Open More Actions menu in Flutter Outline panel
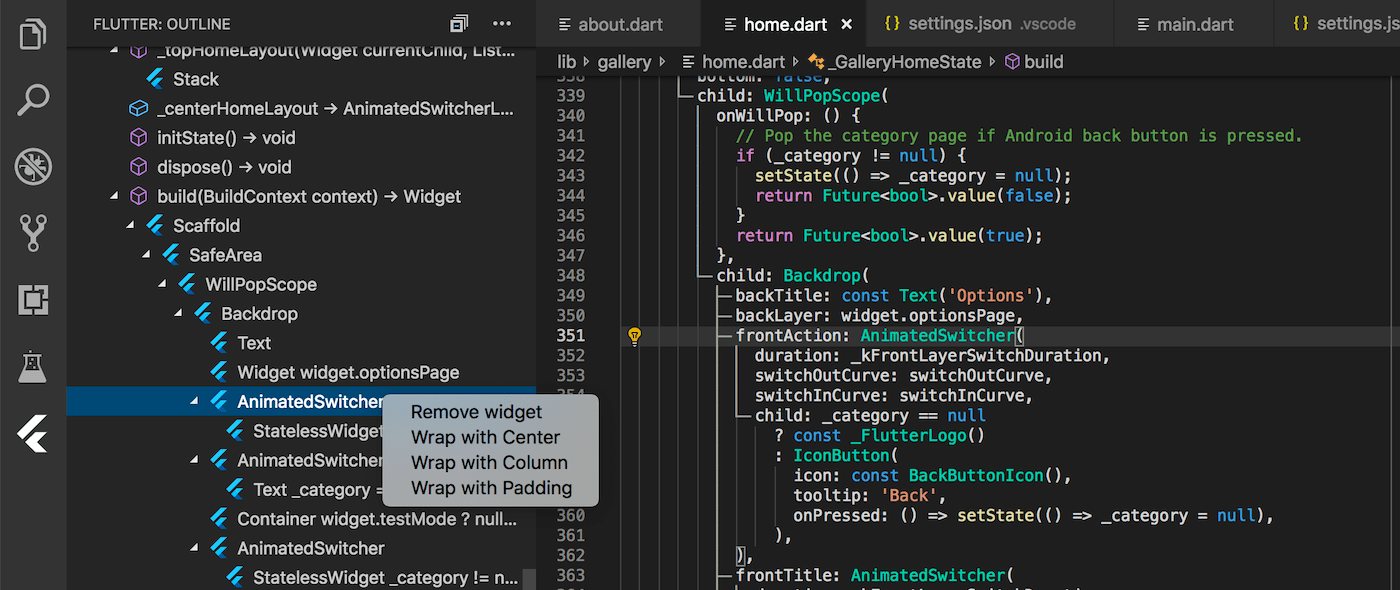1400x590 pixels. (x=501, y=23)
